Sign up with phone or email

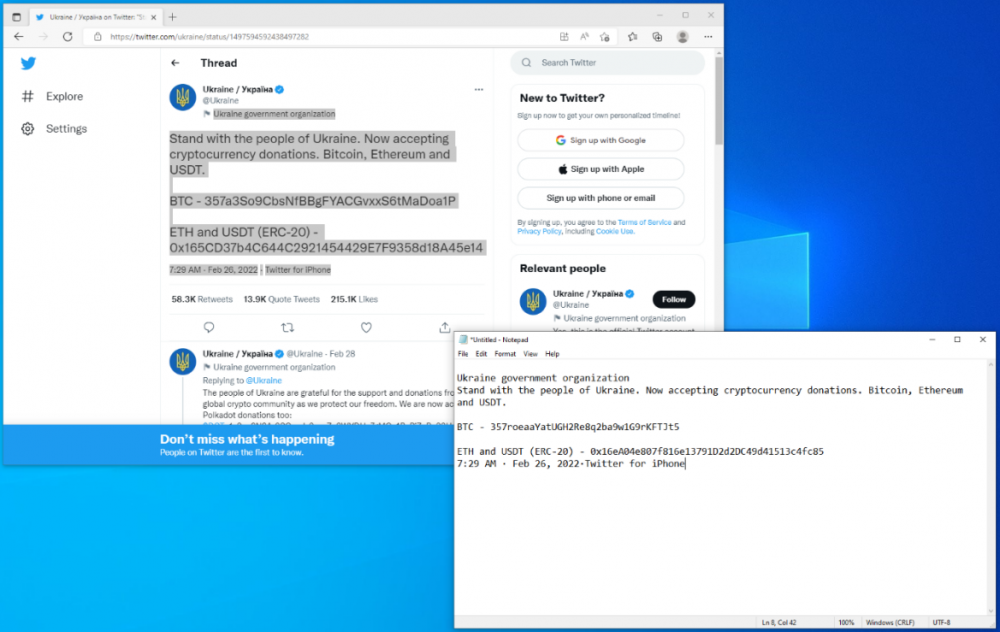[601, 198]
